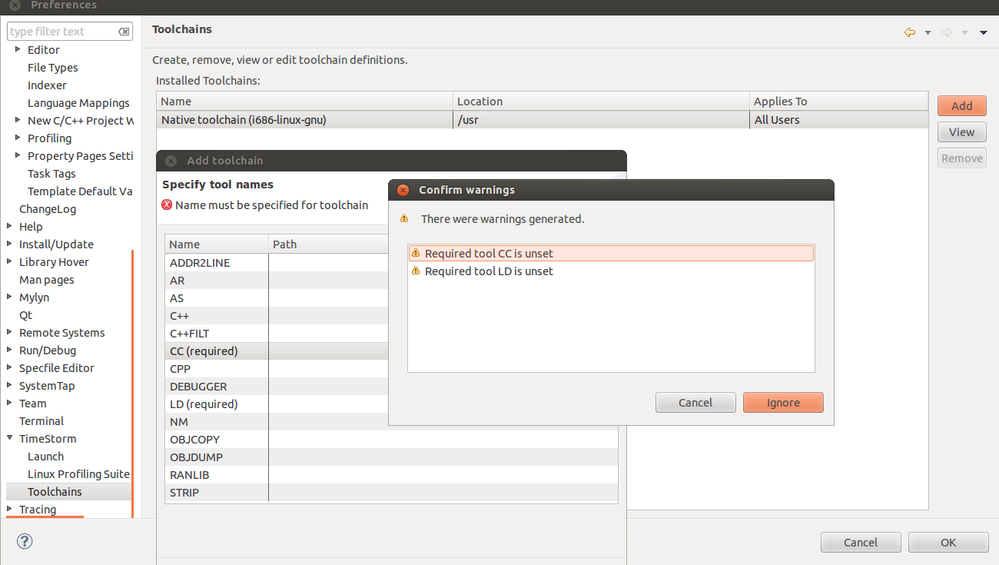Click the installed toolchains Name column header

pyautogui.click(x=305, y=101)
